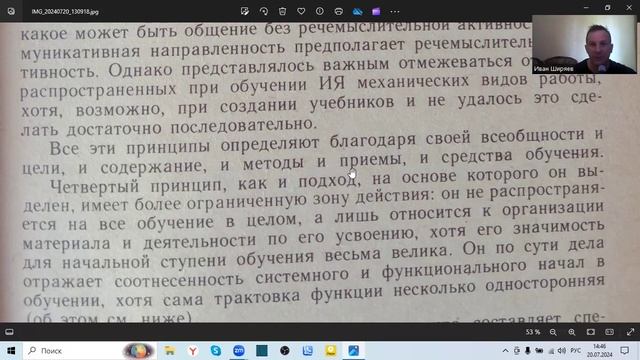
Task: Open the OneDrive cloud icon in toolbar
Action: (358, 11)
